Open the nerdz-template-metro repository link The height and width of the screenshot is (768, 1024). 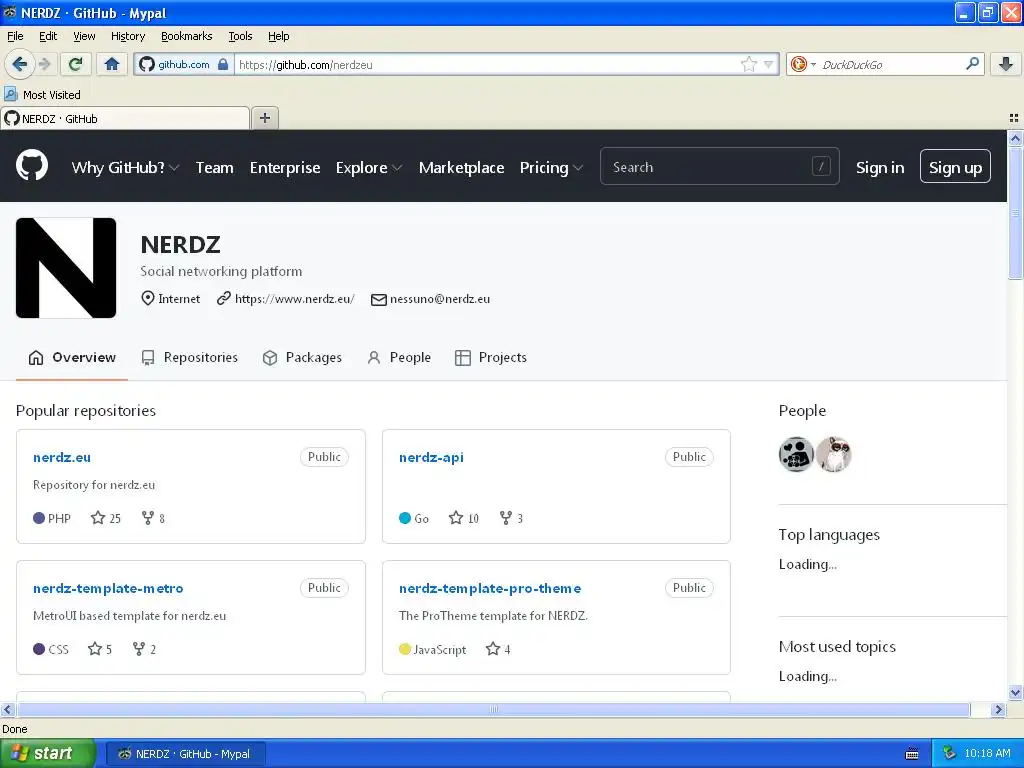click(108, 588)
